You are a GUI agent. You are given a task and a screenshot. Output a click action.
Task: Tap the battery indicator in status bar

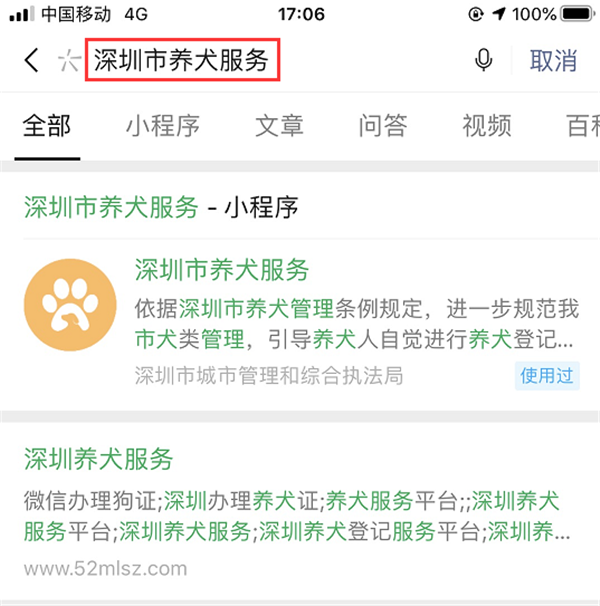pyautogui.click(x=578, y=15)
